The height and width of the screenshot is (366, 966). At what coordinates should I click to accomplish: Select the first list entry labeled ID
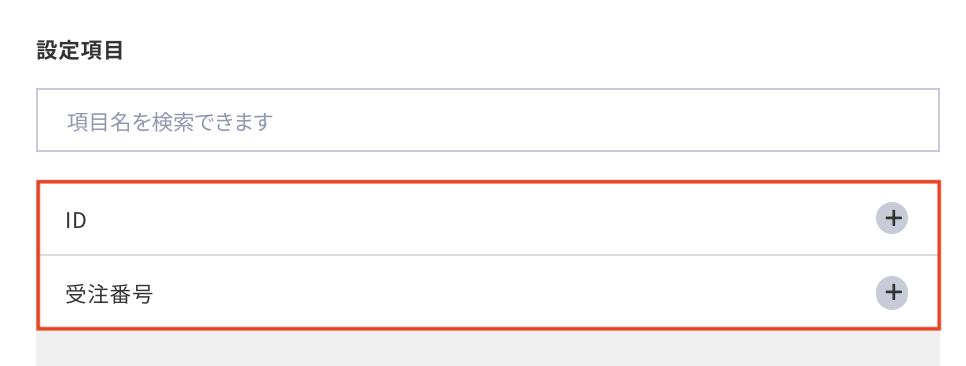click(x=488, y=219)
